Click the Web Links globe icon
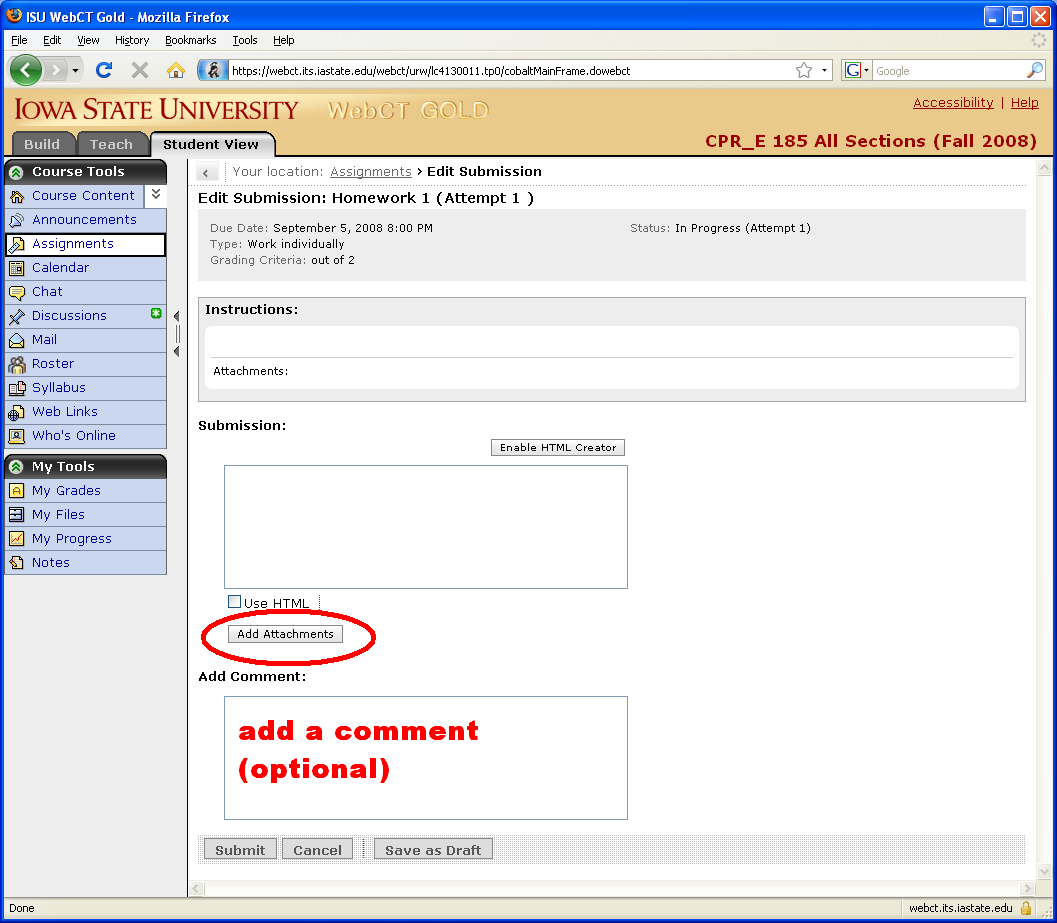The image size is (1057, 923). point(16,412)
